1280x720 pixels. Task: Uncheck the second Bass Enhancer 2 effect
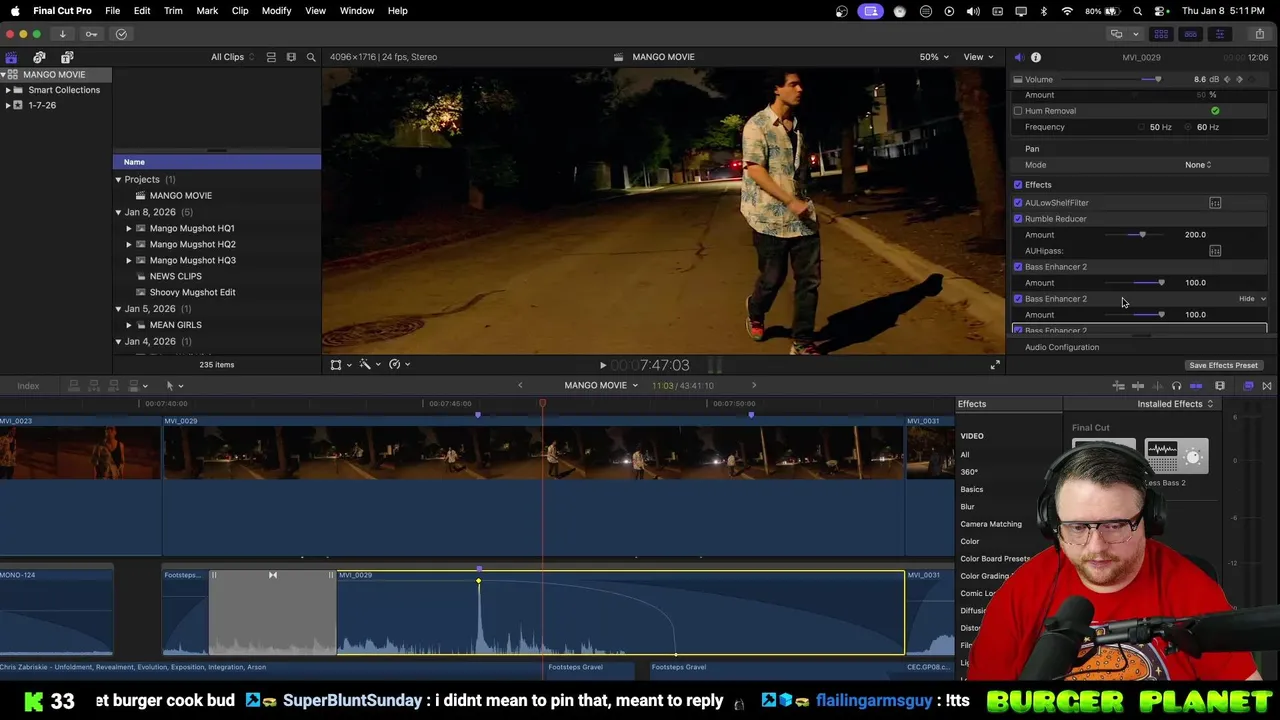click(x=1018, y=299)
